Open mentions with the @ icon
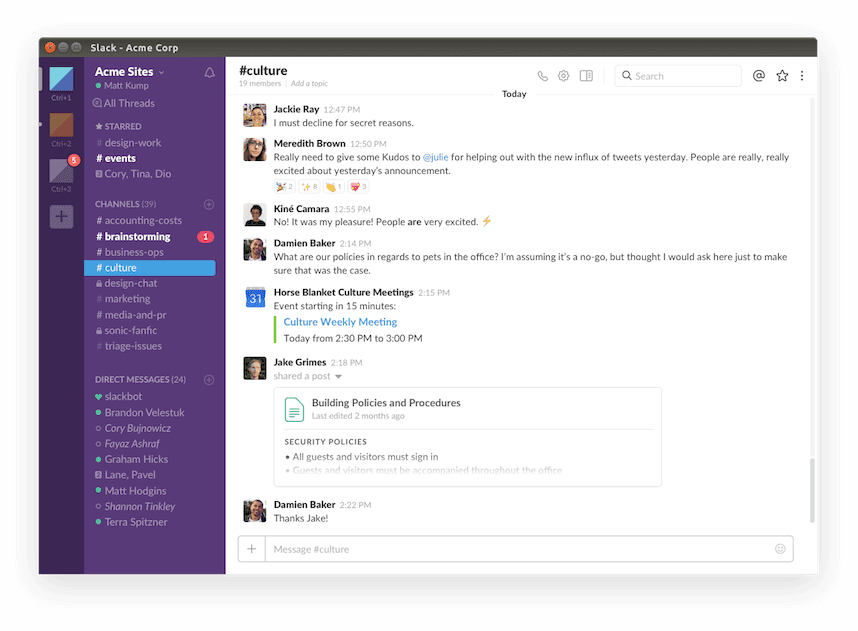This screenshot has width=858, height=631. point(758,76)
